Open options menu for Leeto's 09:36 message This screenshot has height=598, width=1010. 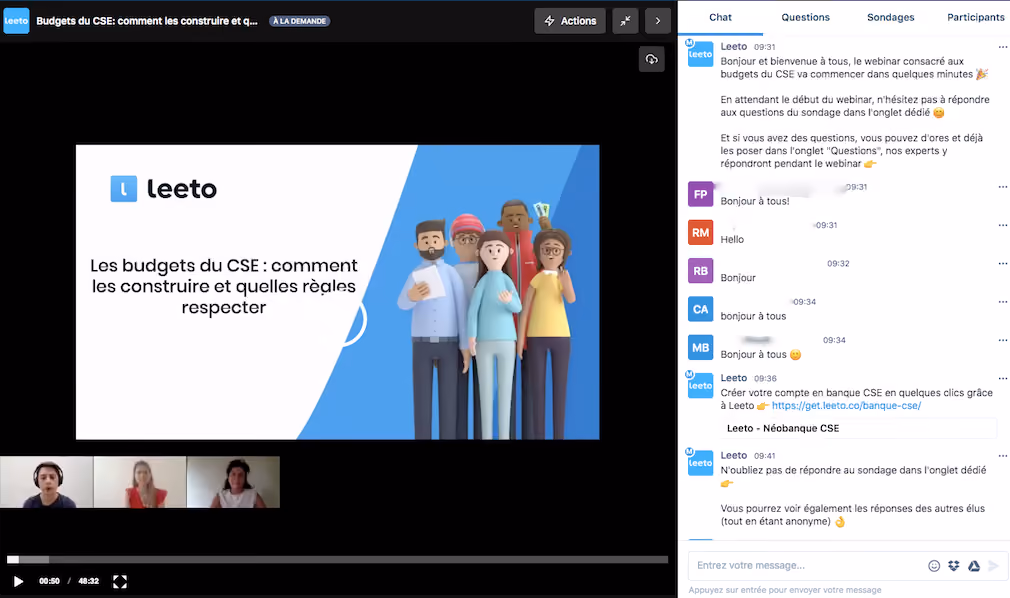coord(1002,378)
